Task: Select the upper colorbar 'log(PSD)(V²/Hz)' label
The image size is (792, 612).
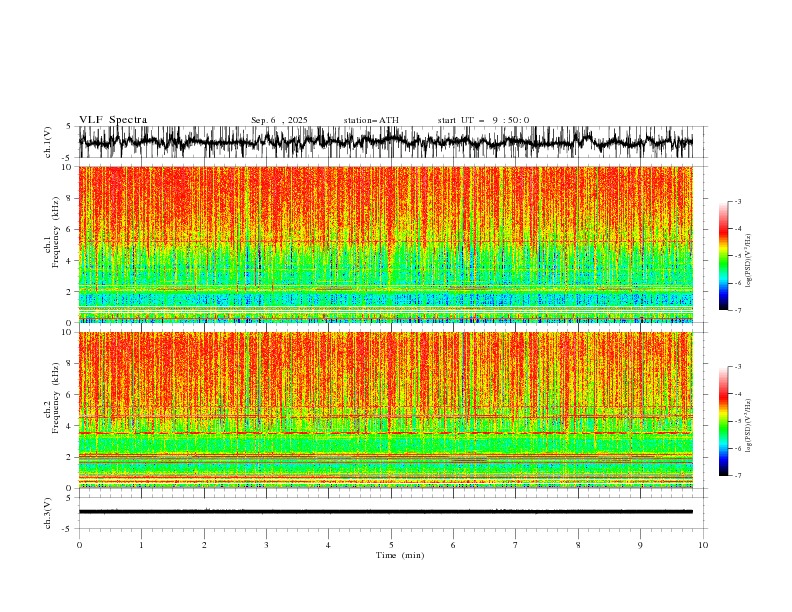Action: click(749, 261)
